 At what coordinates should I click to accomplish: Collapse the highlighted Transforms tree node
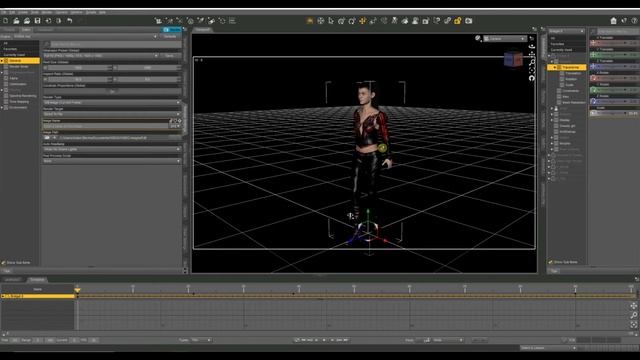point(555,67)
